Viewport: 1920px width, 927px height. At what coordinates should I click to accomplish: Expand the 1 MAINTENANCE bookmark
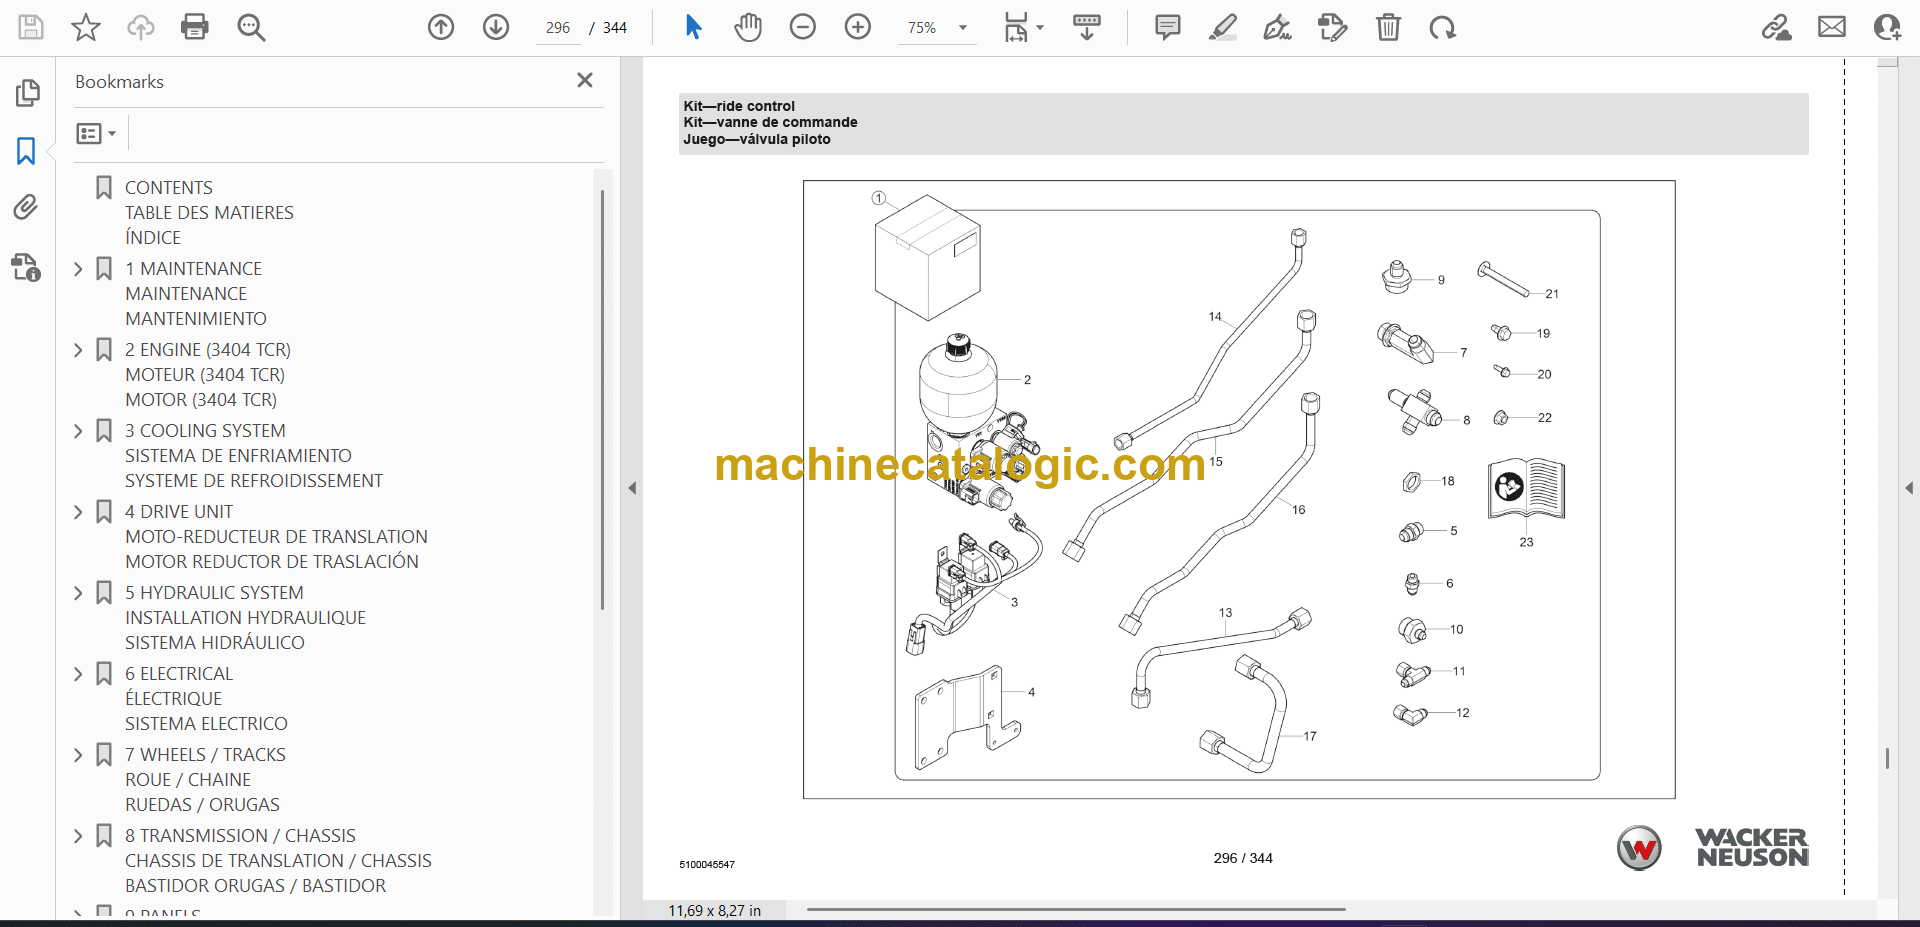[x=78, y=269]
